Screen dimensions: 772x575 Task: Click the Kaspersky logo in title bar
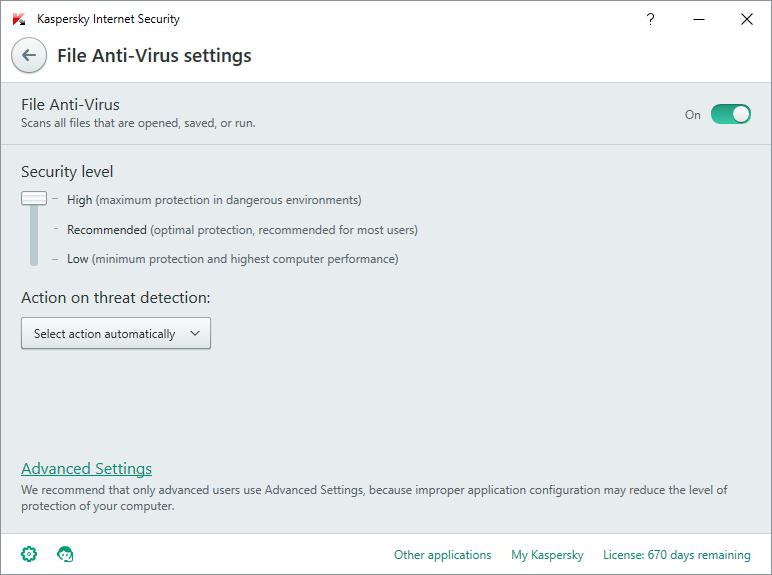click(x=19, y=19)
